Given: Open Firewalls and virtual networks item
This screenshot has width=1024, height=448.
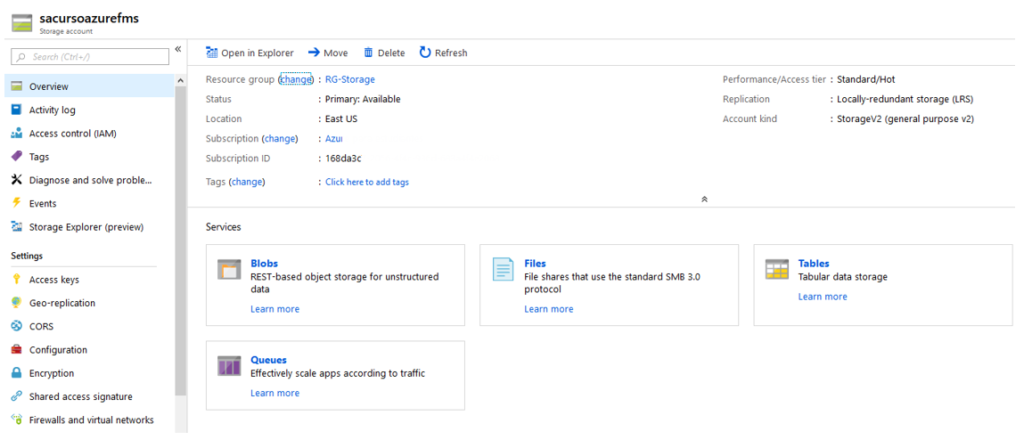Looking at the screenshot, I should tap(89, 420).
